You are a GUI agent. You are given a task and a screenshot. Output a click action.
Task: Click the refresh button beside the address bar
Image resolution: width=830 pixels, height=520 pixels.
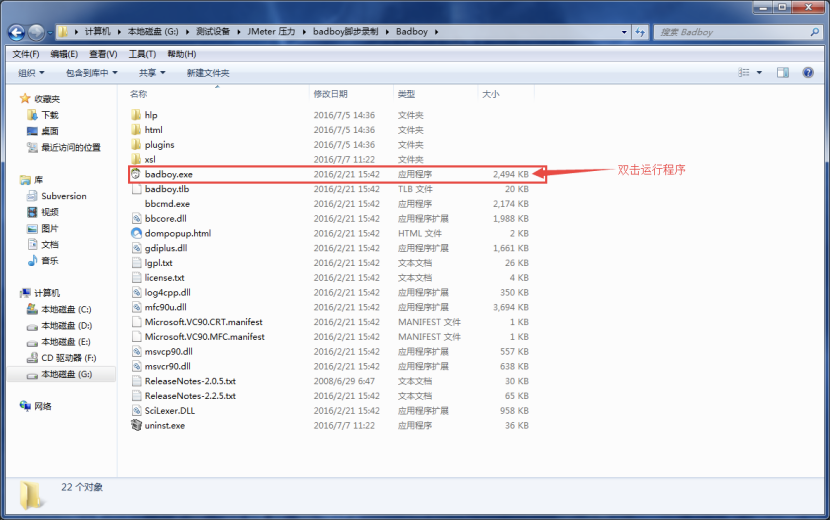(x=640, y=32)
